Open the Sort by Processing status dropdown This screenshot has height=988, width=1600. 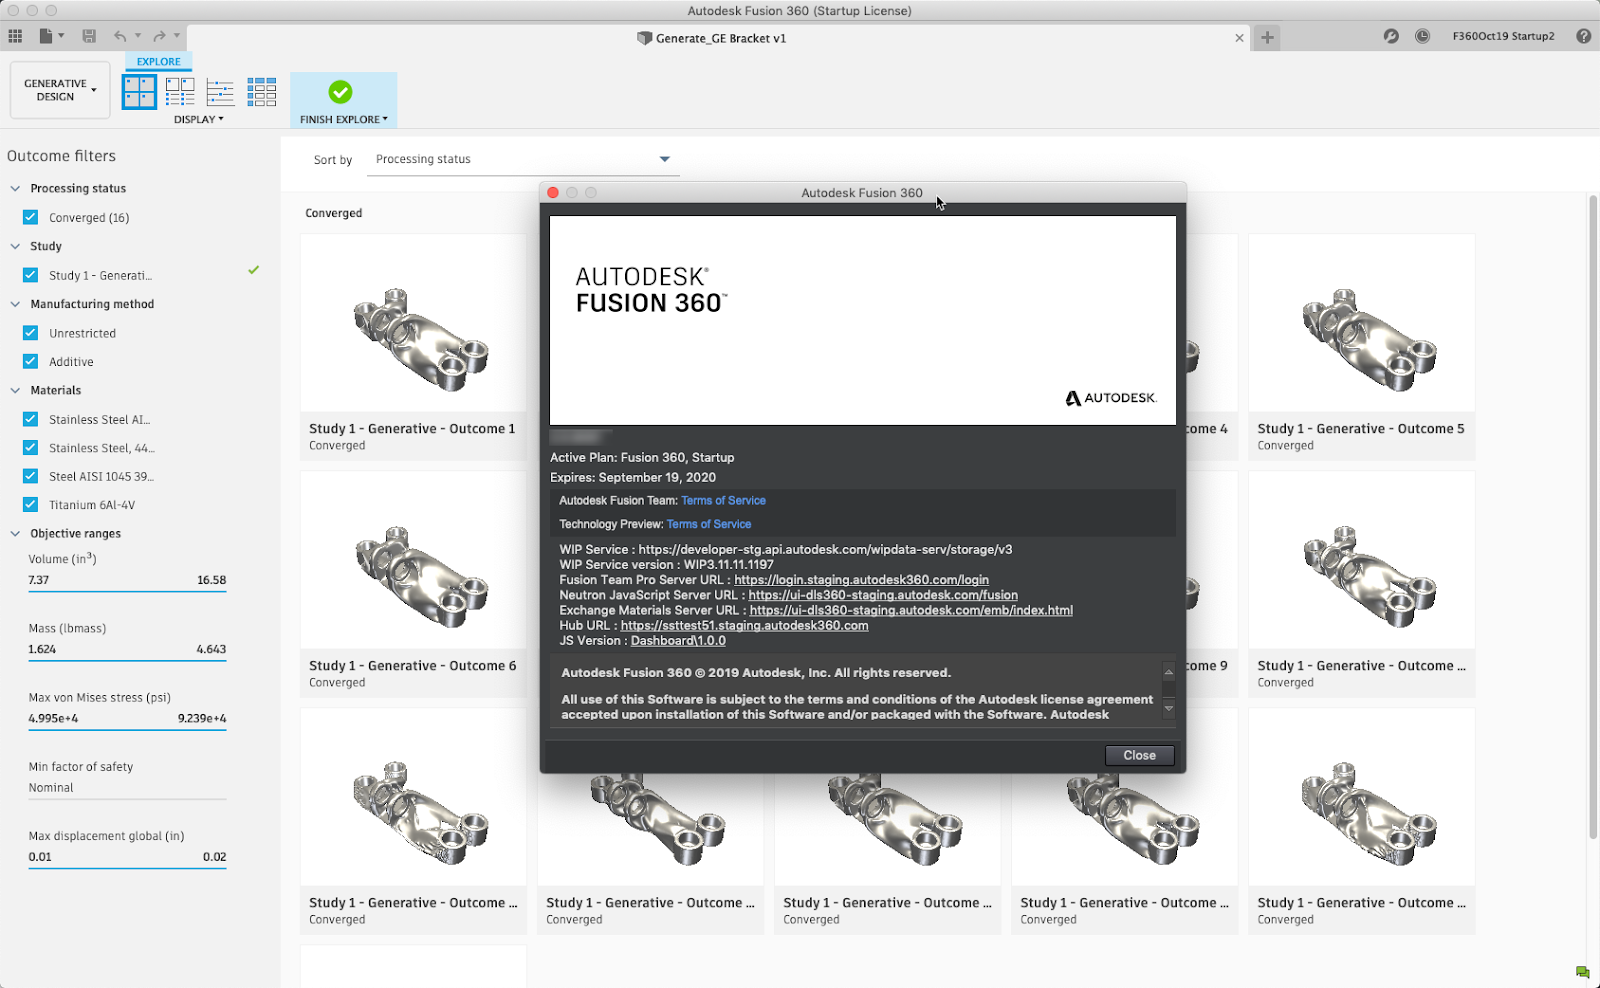click(523, 159)
